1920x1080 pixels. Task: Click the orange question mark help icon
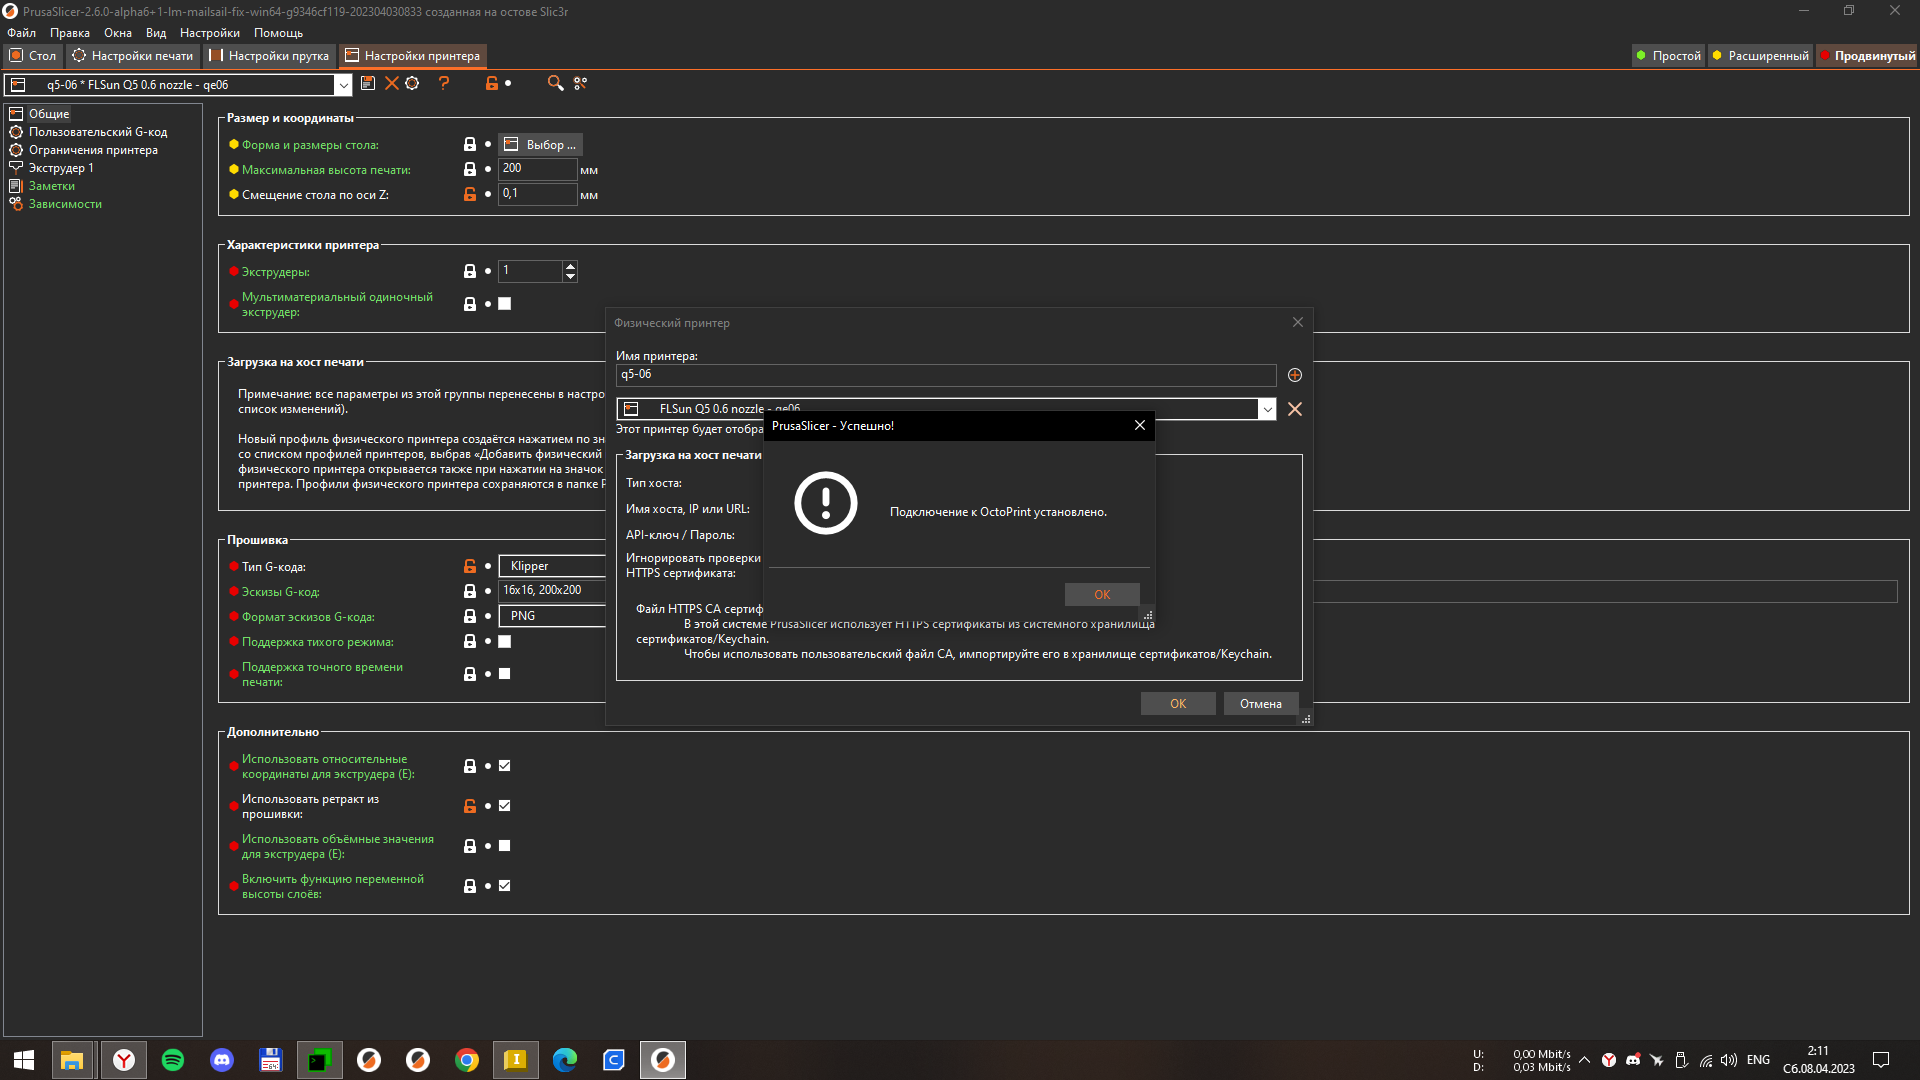[444, 84]
